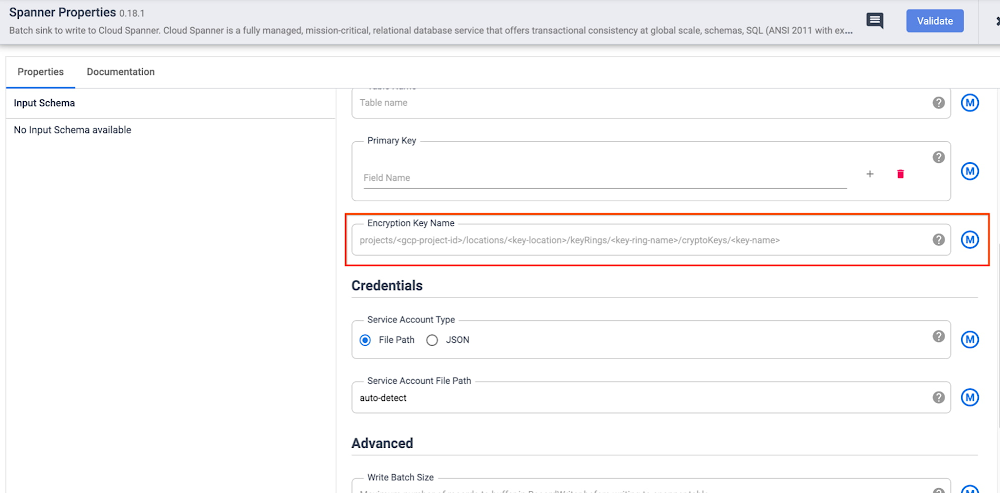
Task: Open the comments chat icon
Action: pos(875,21)
